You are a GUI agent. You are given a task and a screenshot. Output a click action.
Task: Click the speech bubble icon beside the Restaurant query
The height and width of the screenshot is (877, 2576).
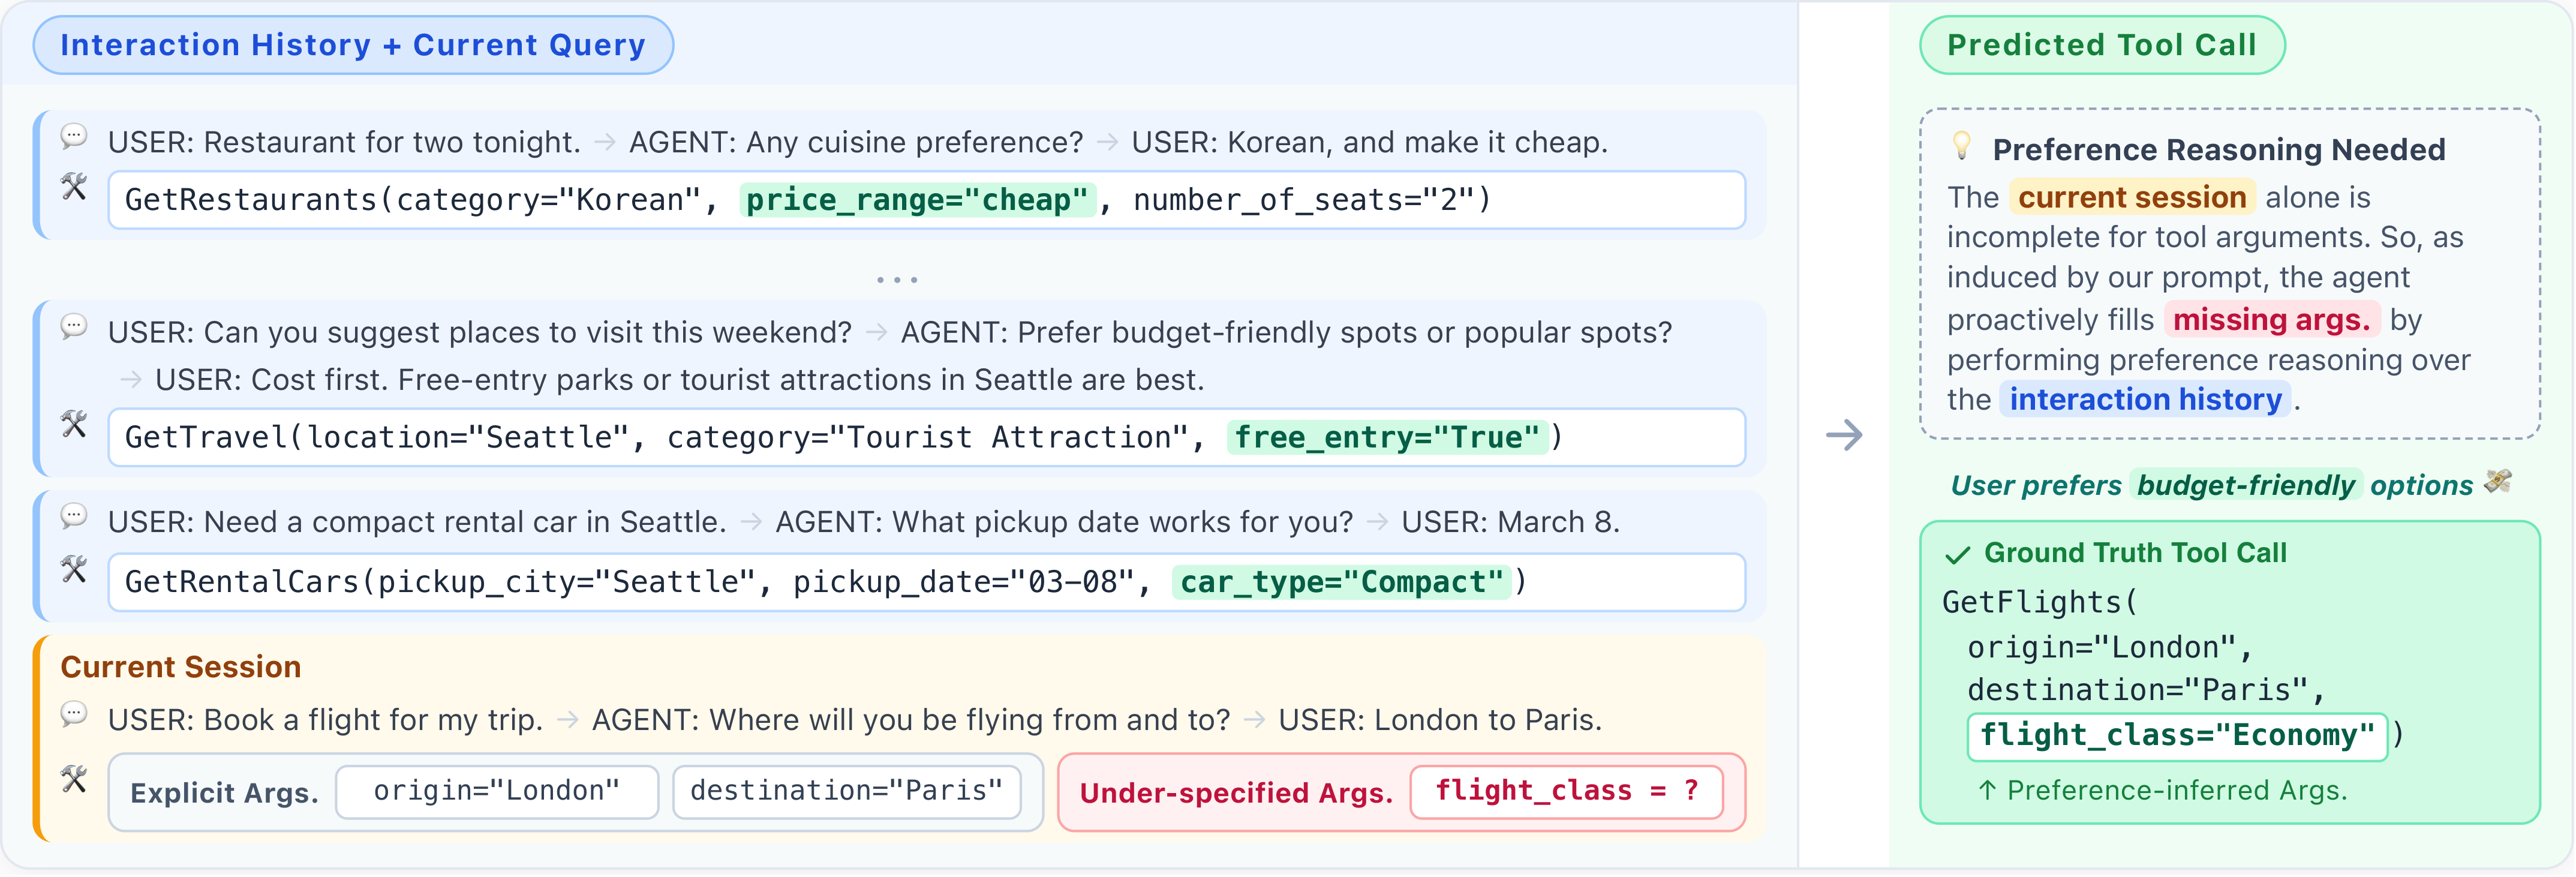tap(74, 136)
